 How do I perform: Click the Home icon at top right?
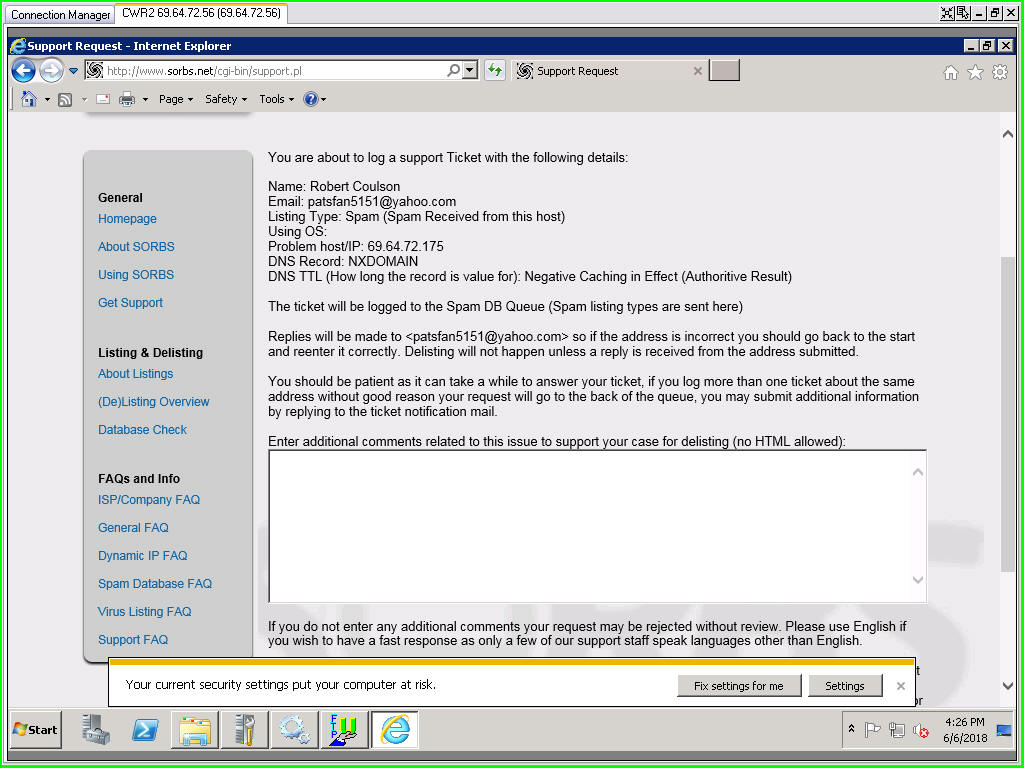click(x=951, y=72)
